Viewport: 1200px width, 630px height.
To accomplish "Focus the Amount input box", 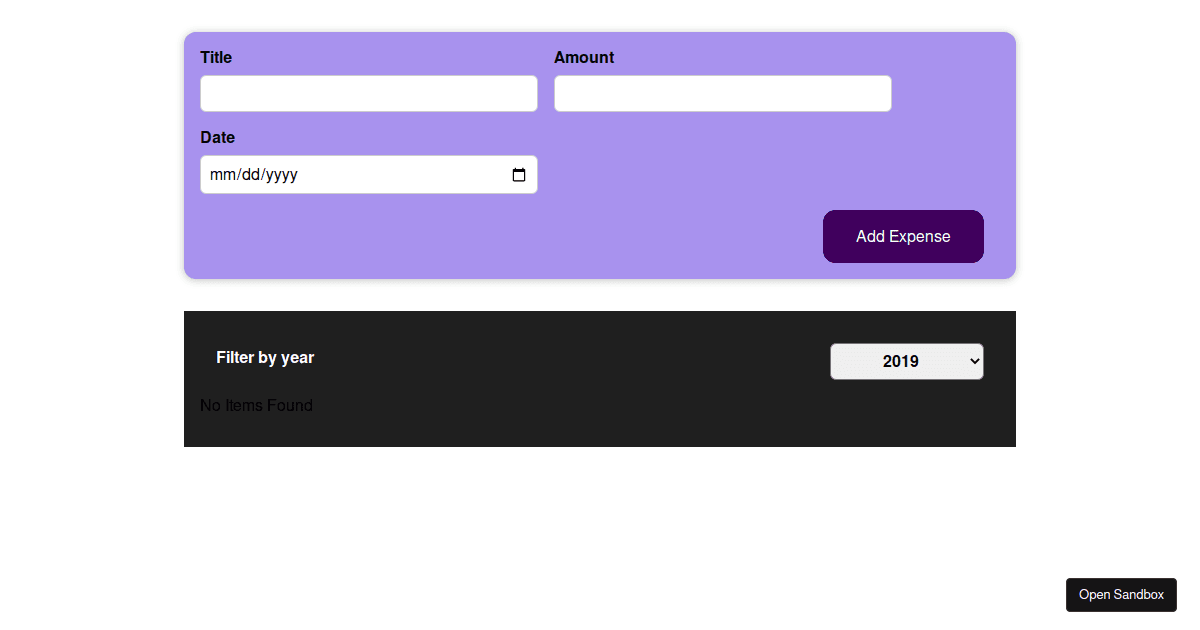I will 722,94.
